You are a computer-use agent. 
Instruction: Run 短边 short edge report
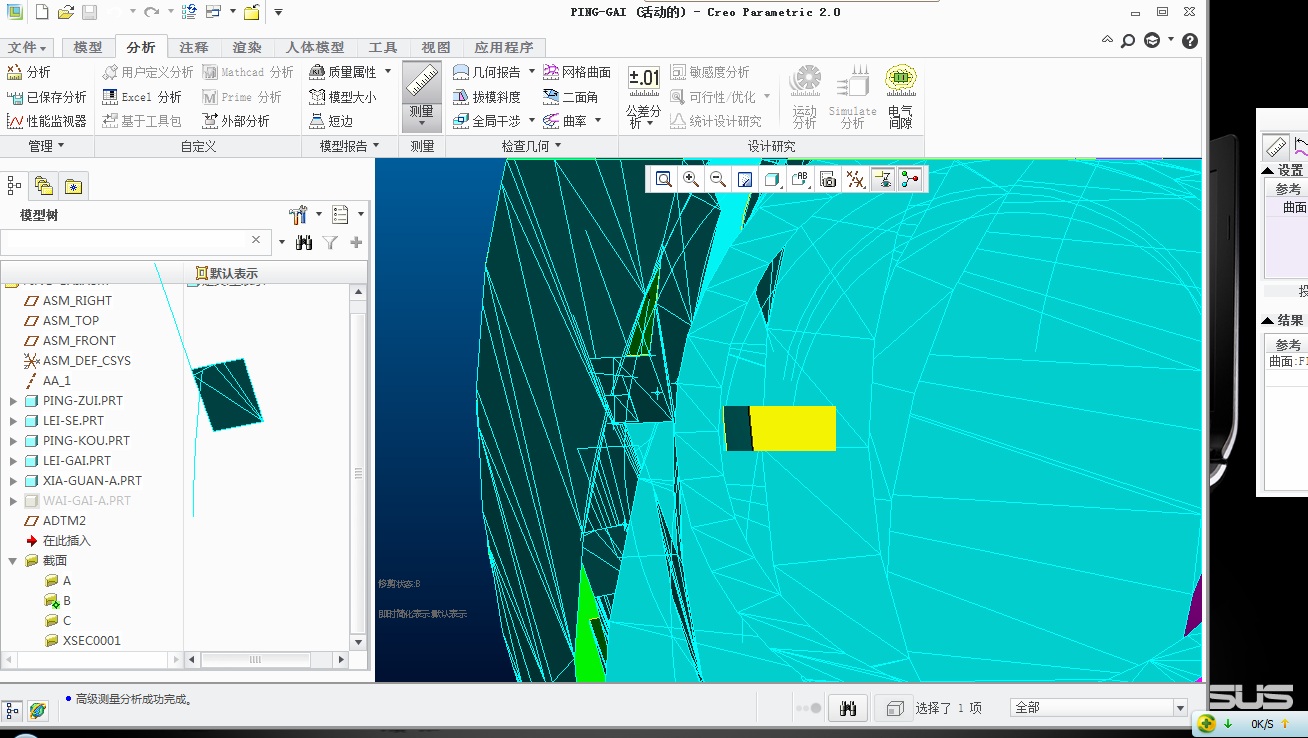tap(330, 121)
